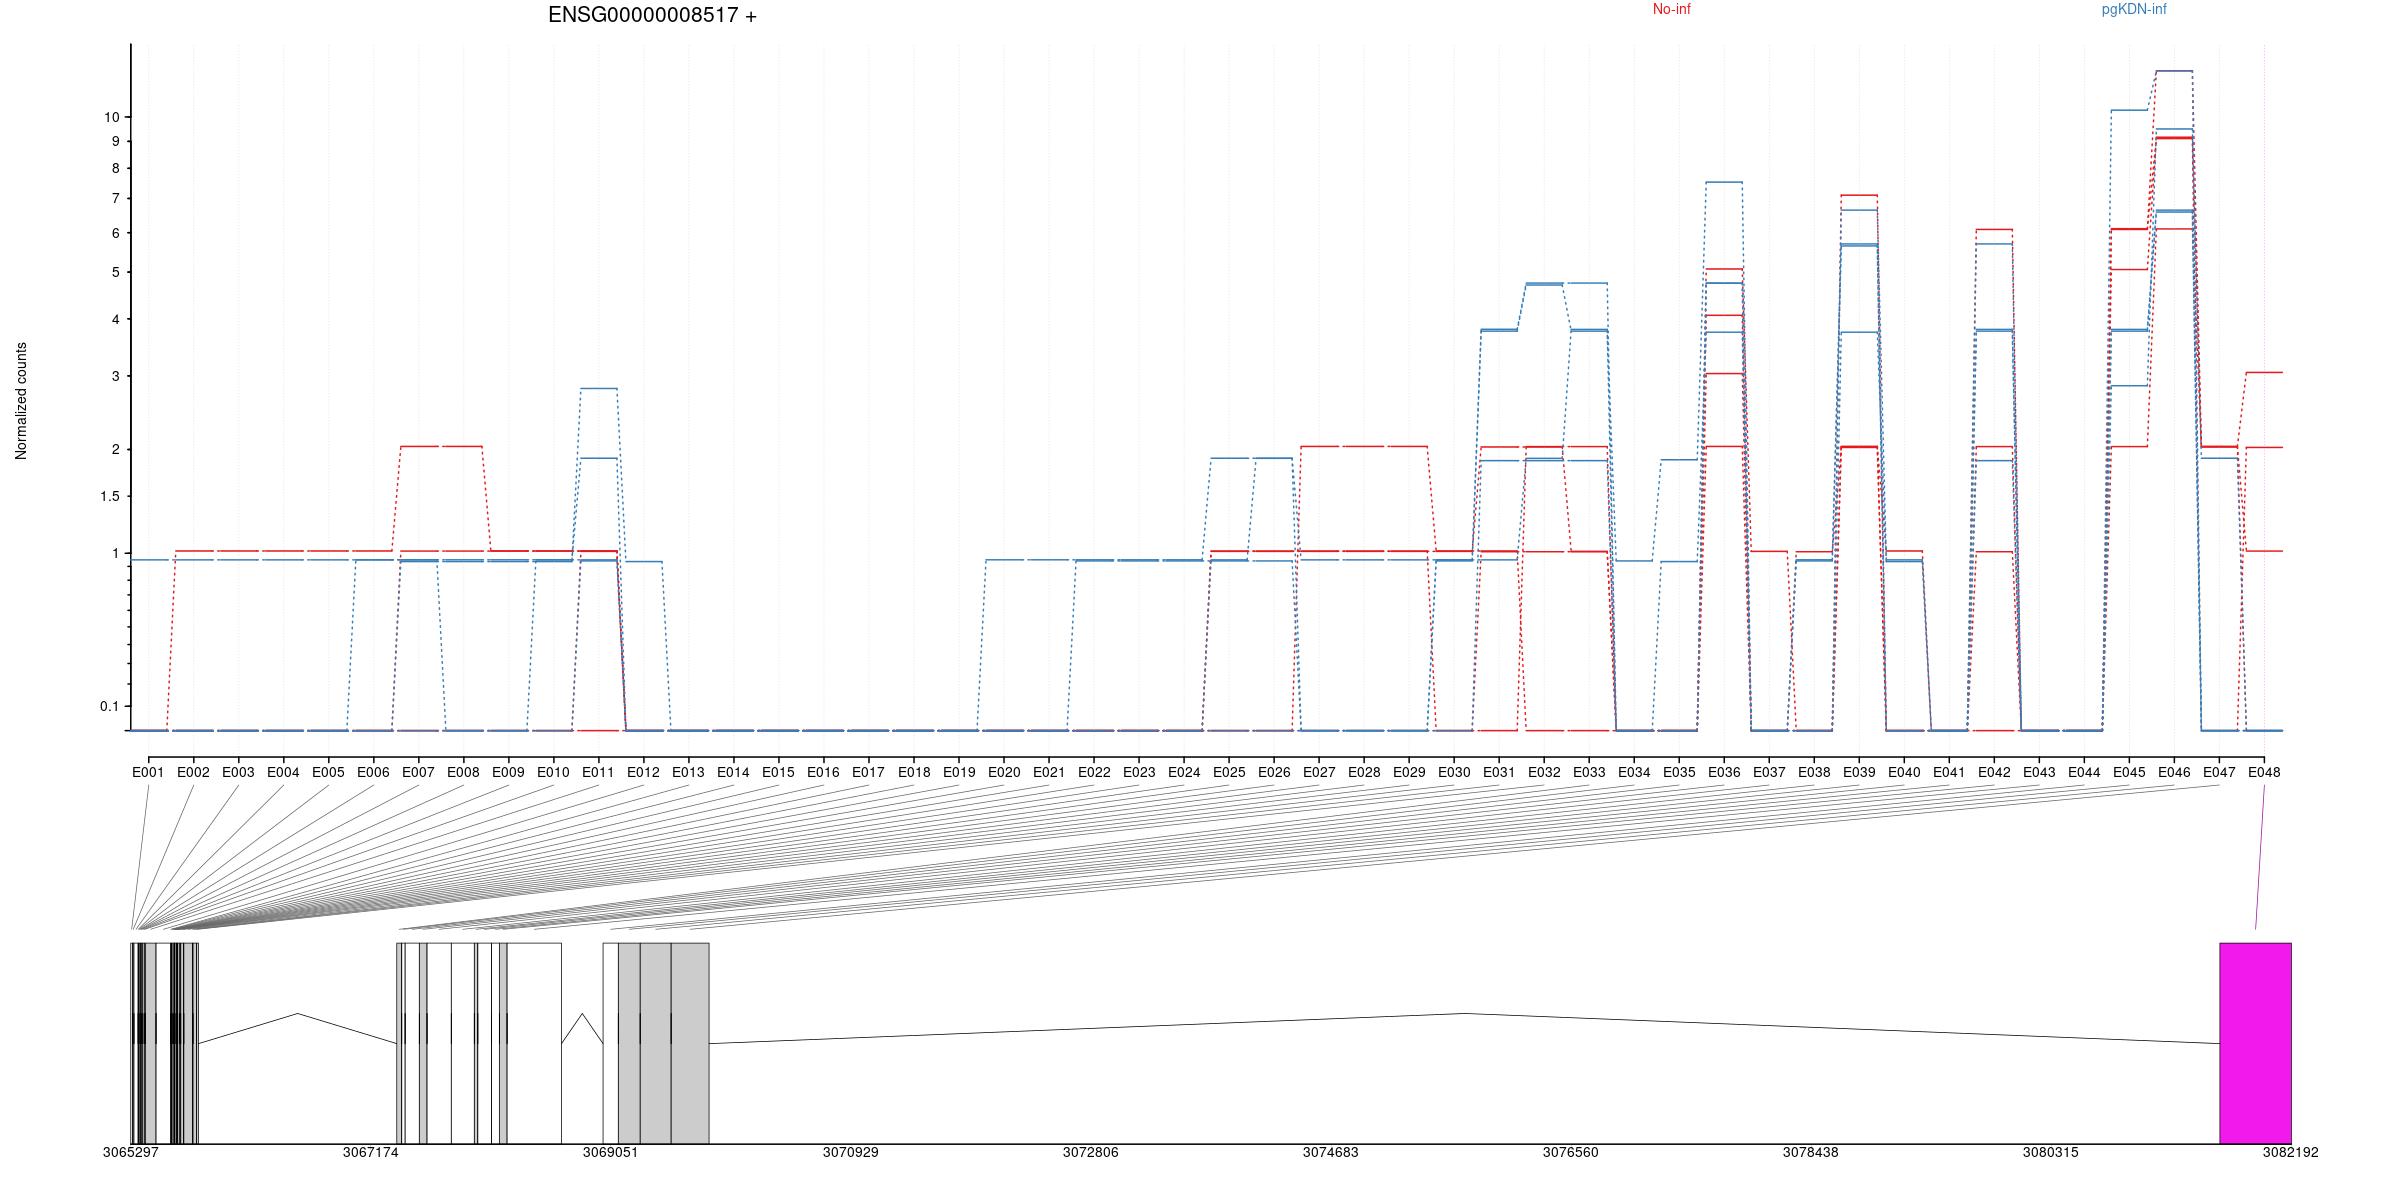Click the gene title ENSG00000008517 +
This screenshot has height=1200, width=2400.
point(652,16)
